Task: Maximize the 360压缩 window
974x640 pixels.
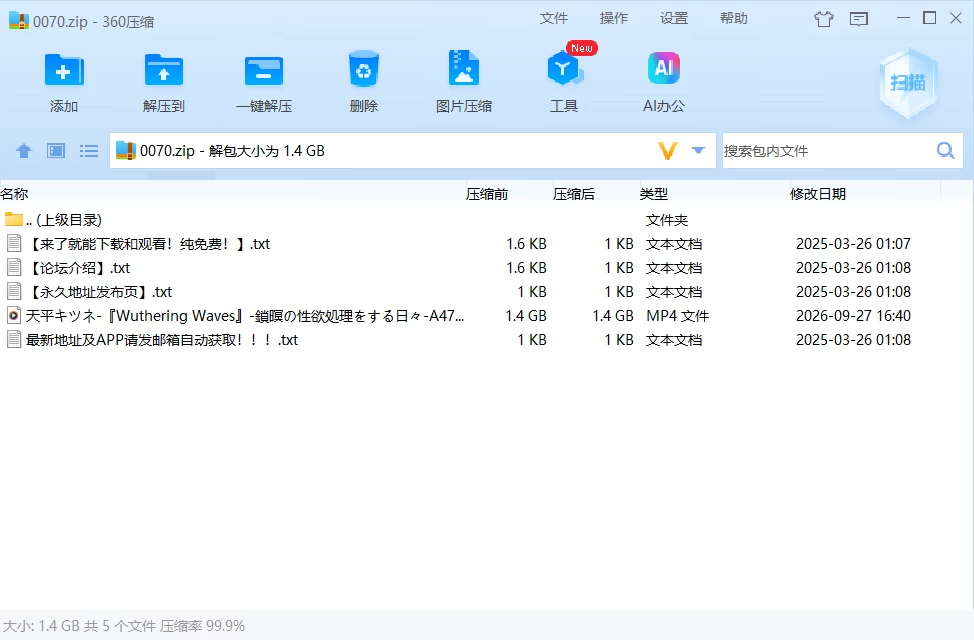Action: click(x=930, y=18)
